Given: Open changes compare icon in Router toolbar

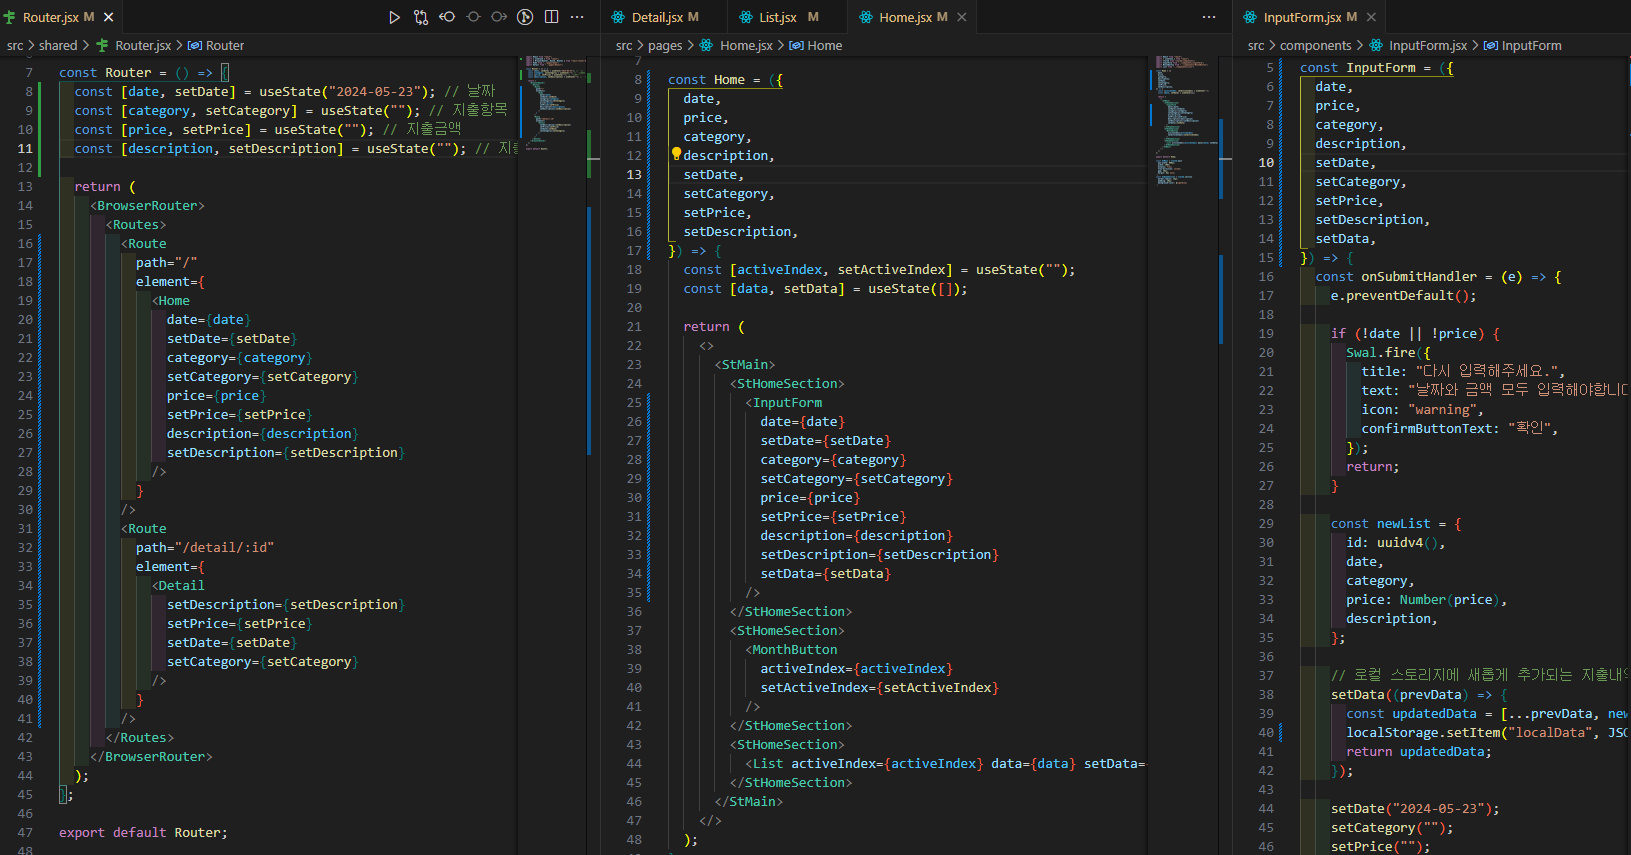Looking at the screenshot, I should (x=420, y=17).
